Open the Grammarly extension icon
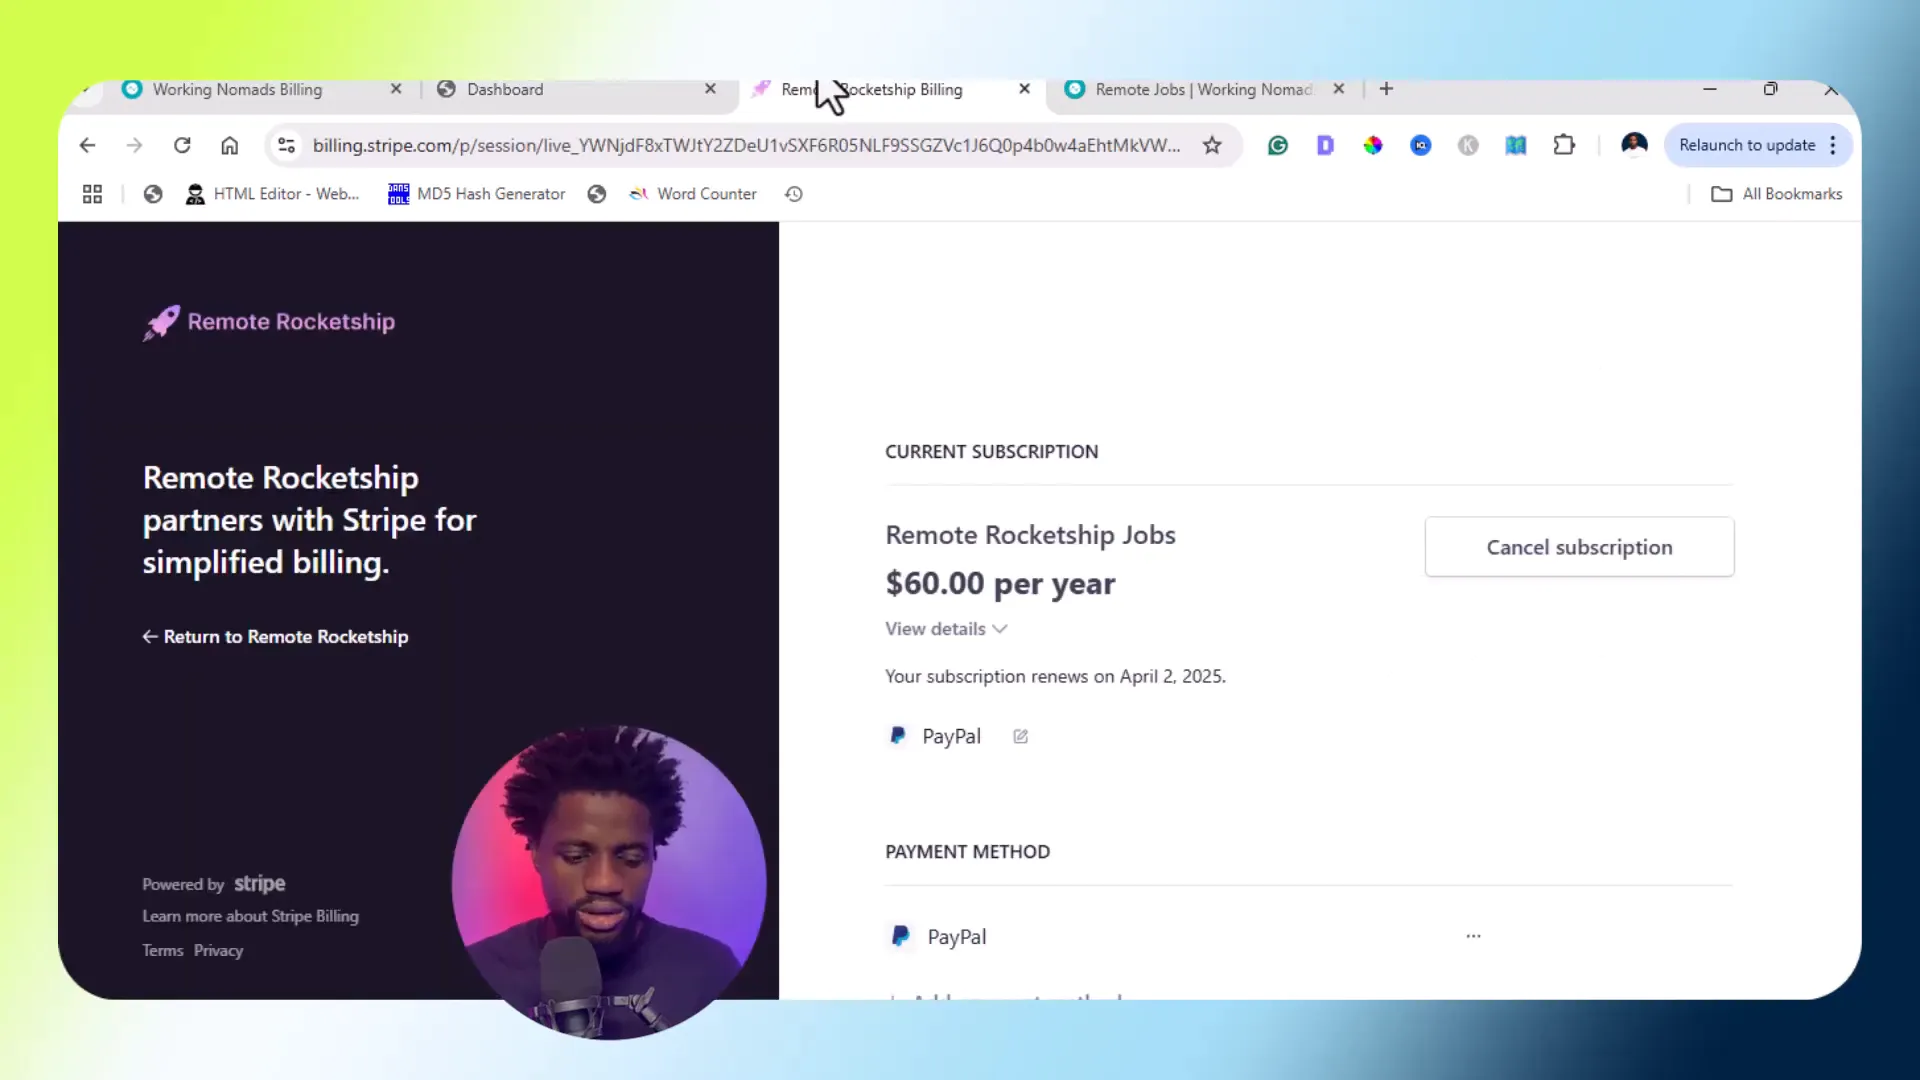This screenshot has width=1920, height=1080. [1277, 145]
